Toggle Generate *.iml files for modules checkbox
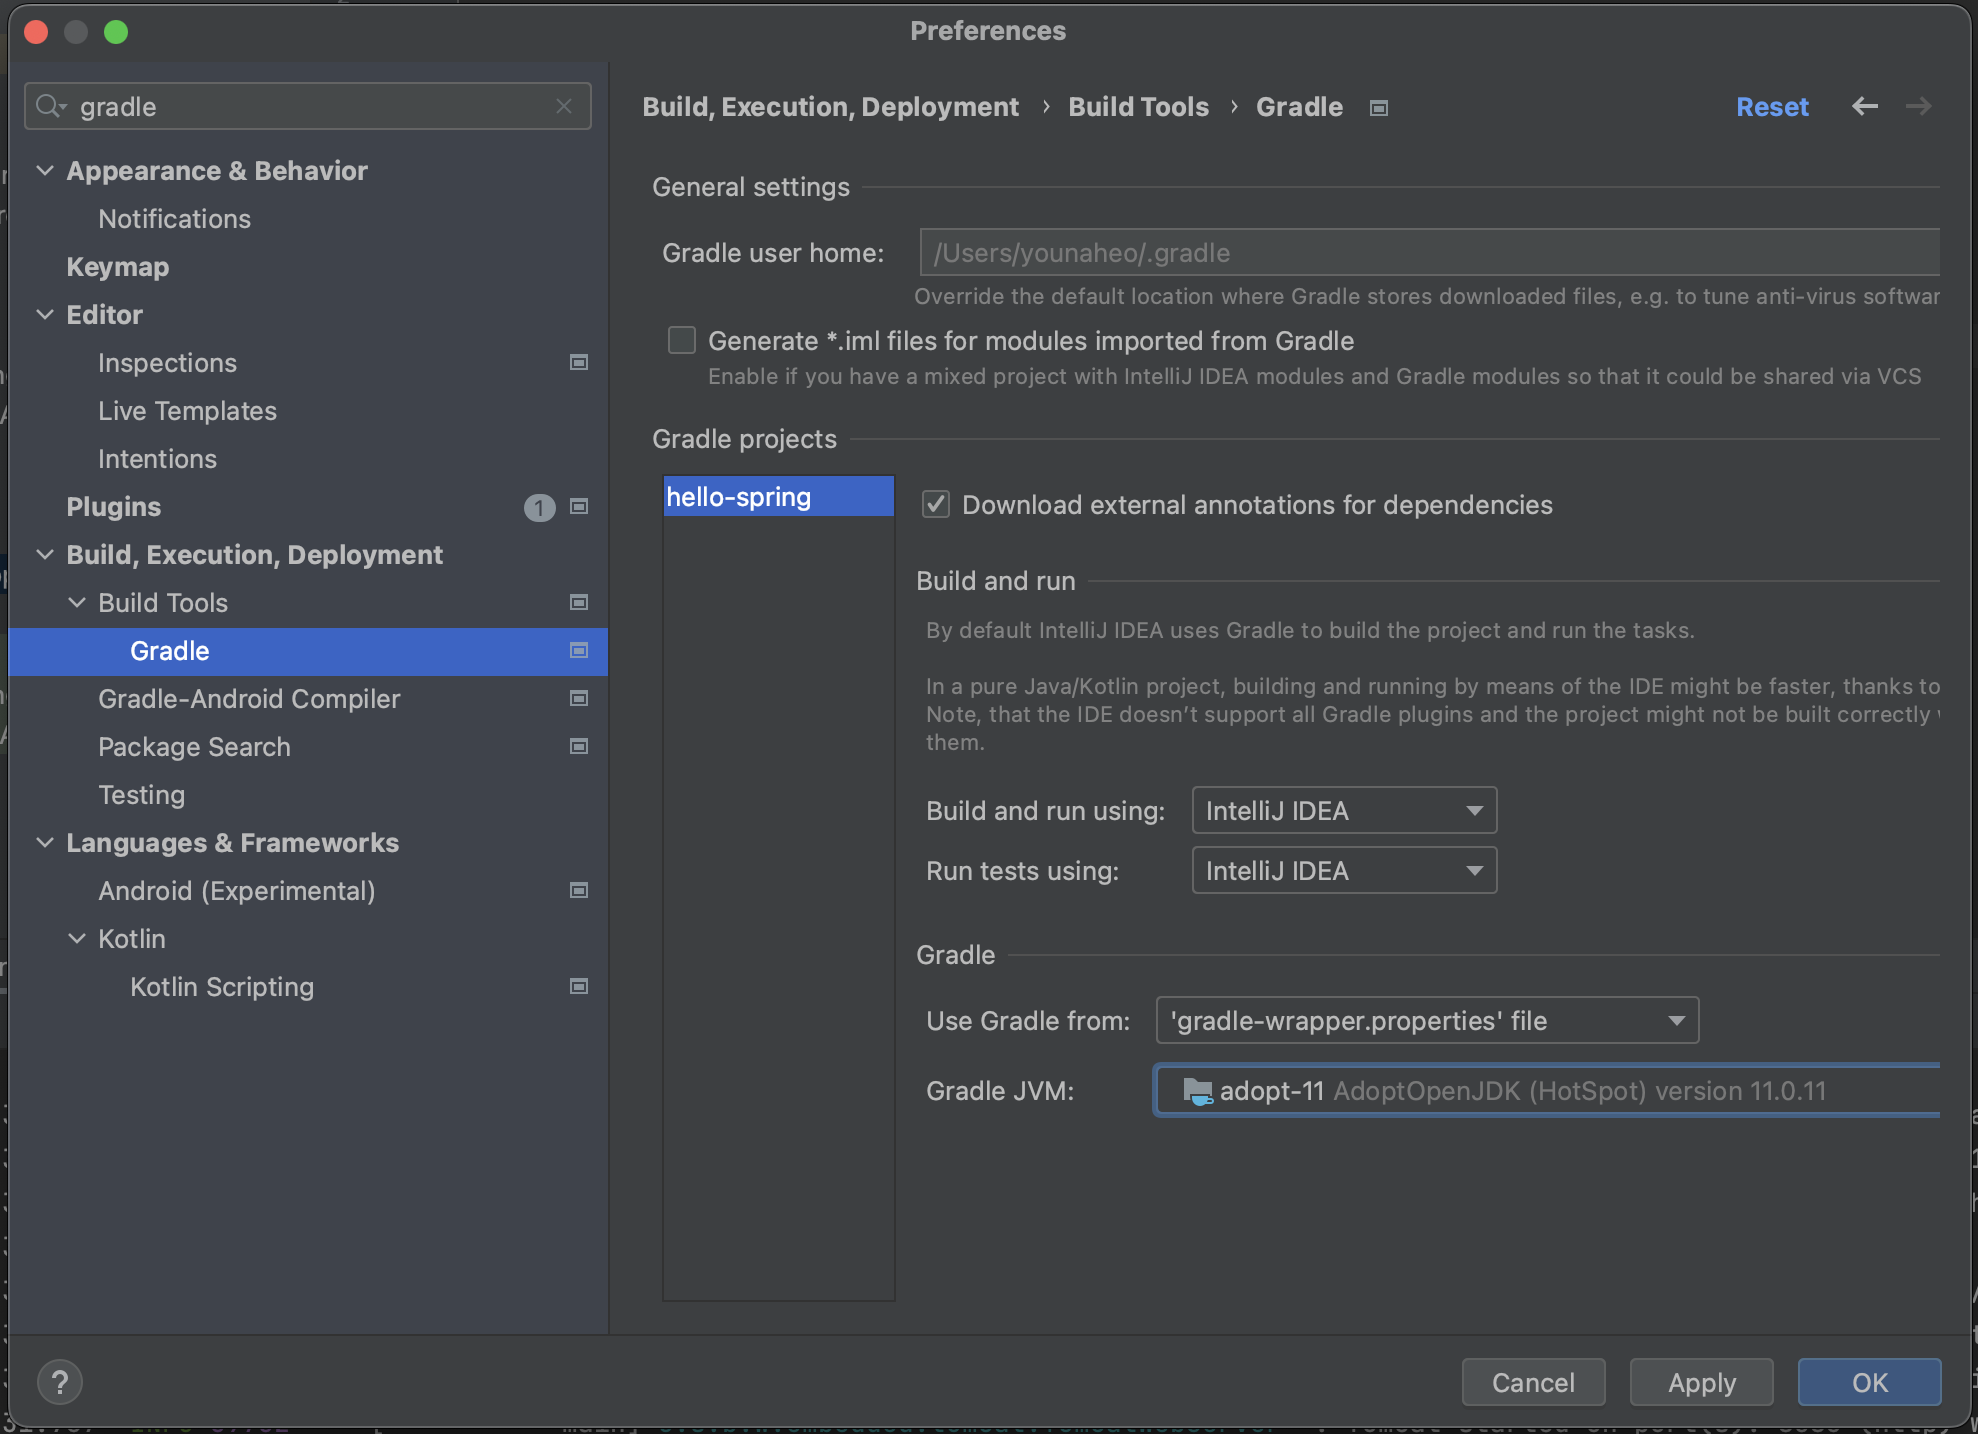Screen dimensions: 1978x1434 pyautogui.click(x=682, y=341)
